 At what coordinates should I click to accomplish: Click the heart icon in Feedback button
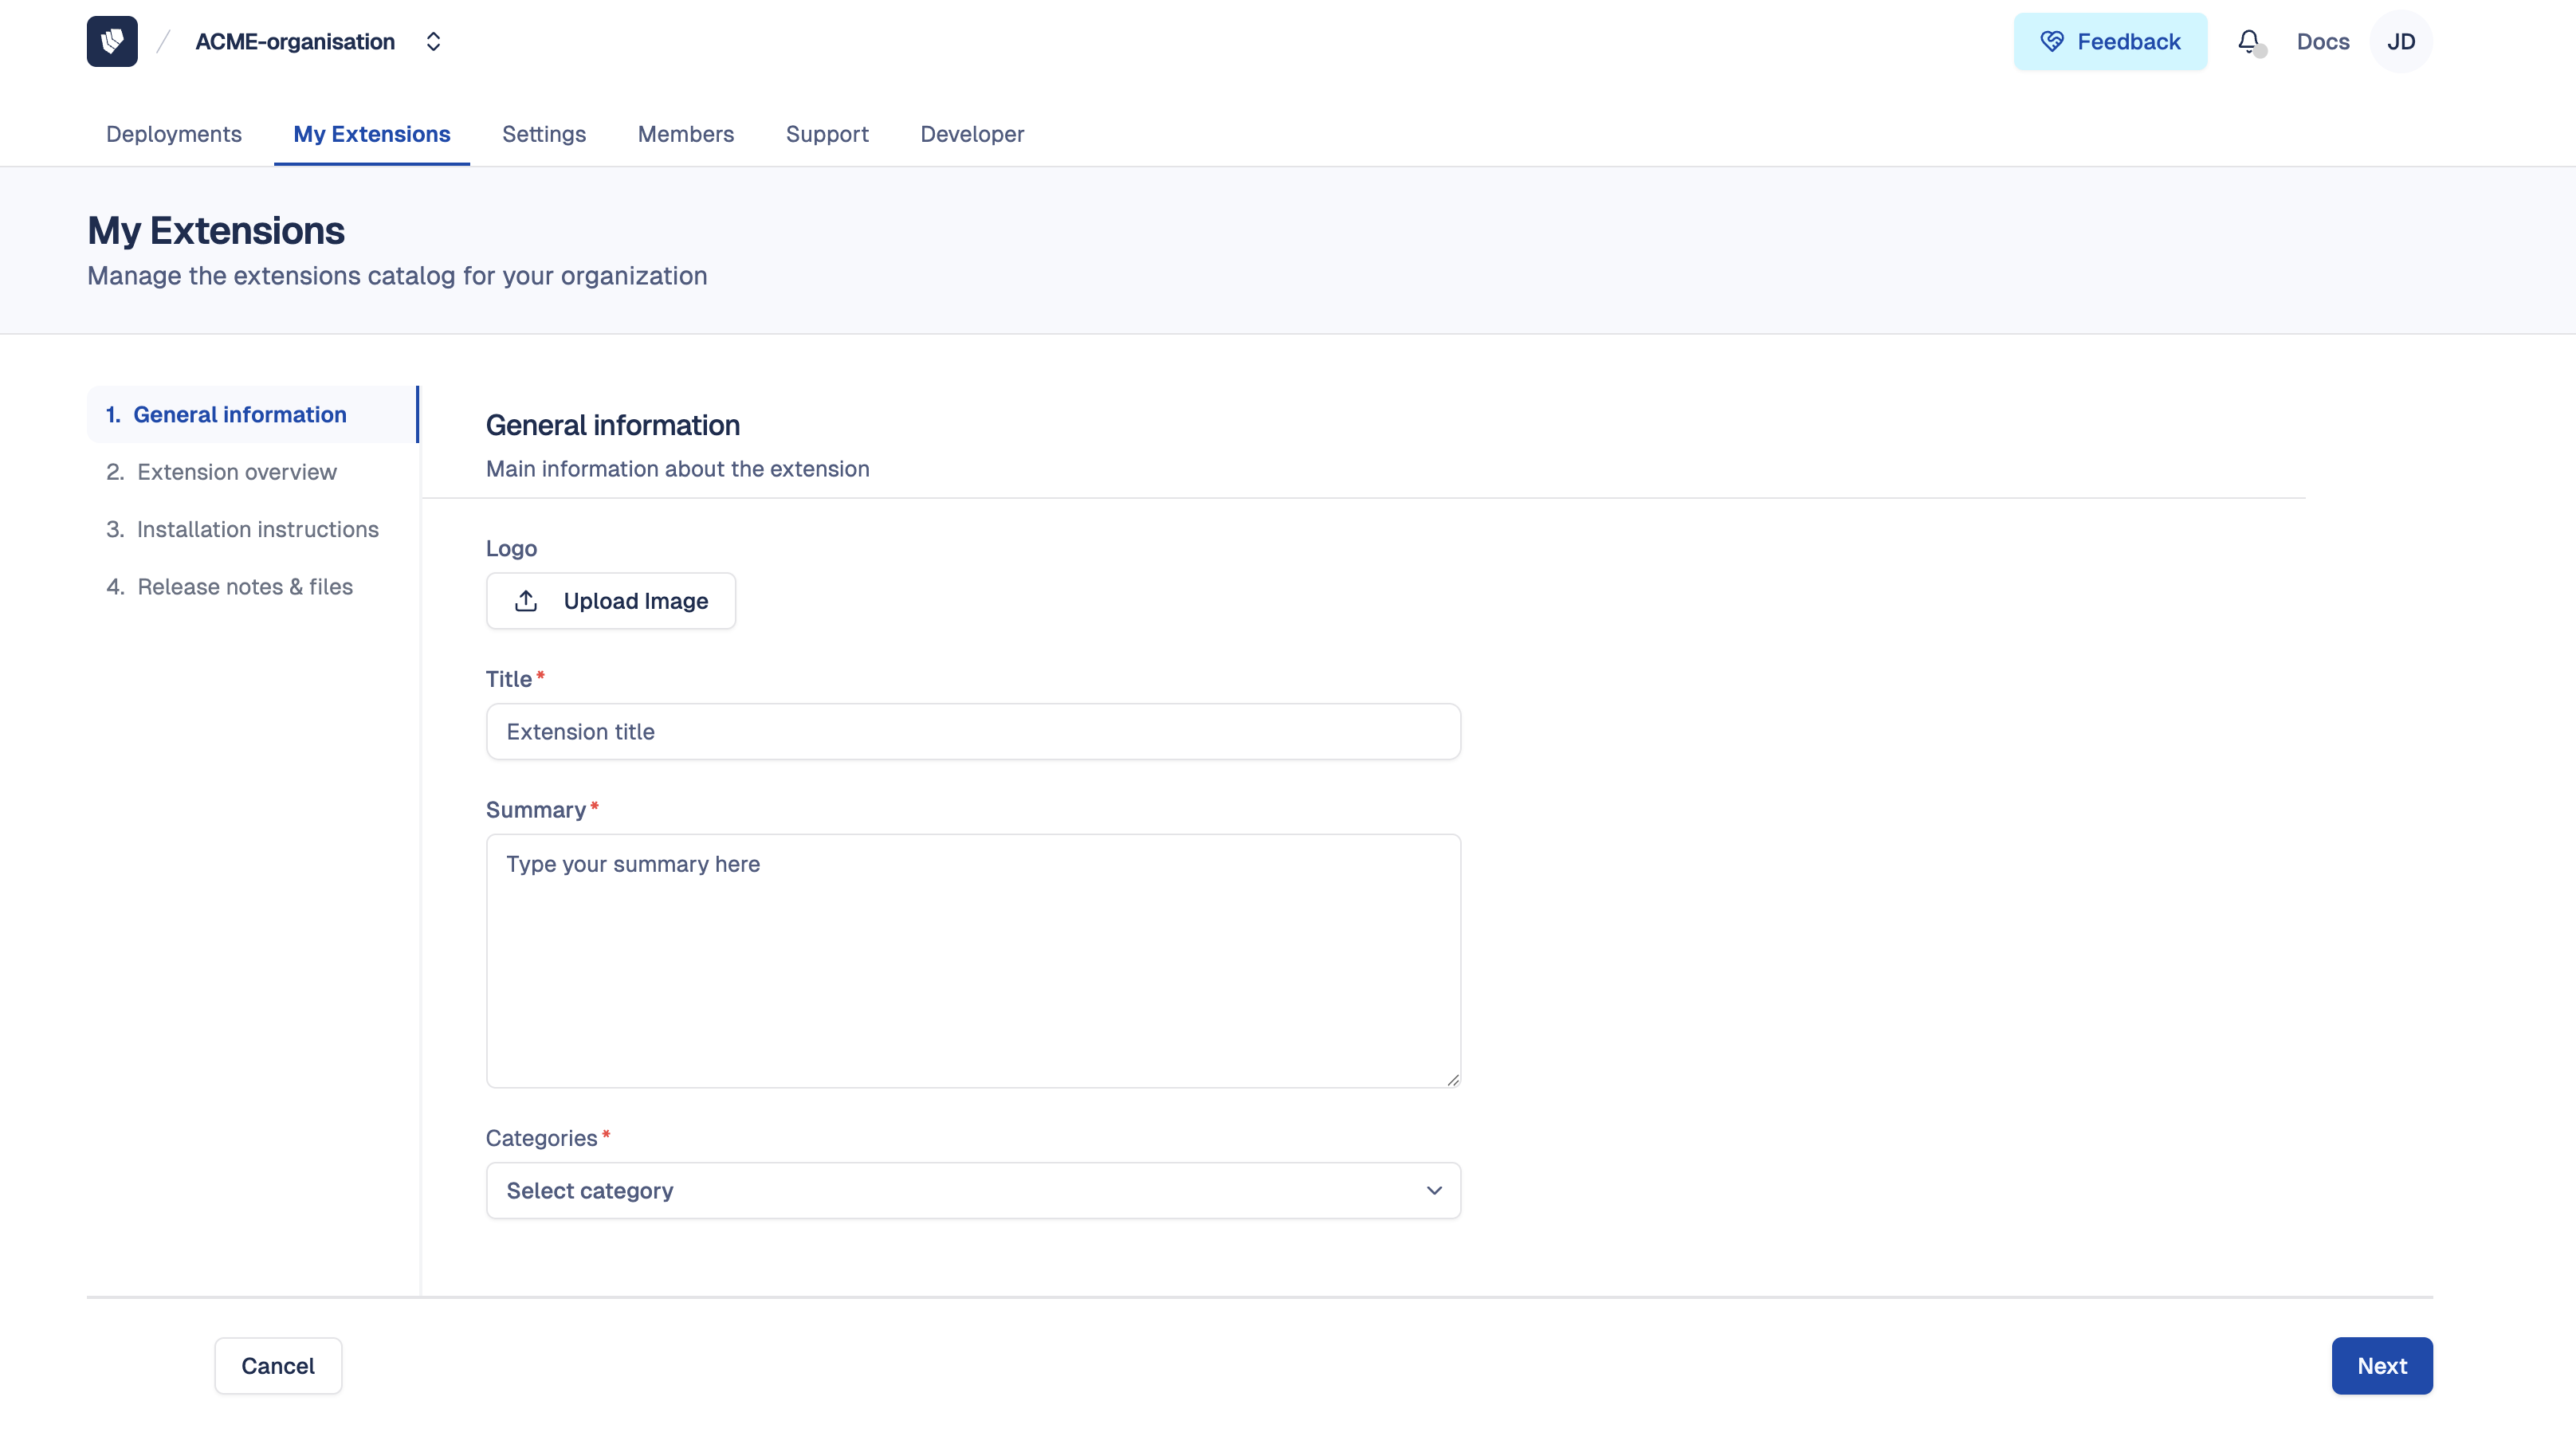click(2052, 41)
